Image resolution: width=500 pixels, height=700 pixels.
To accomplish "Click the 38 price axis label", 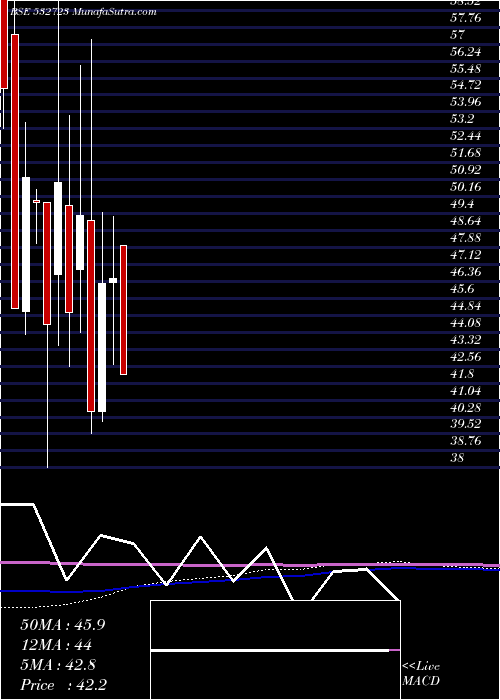I will coord(459,458).
